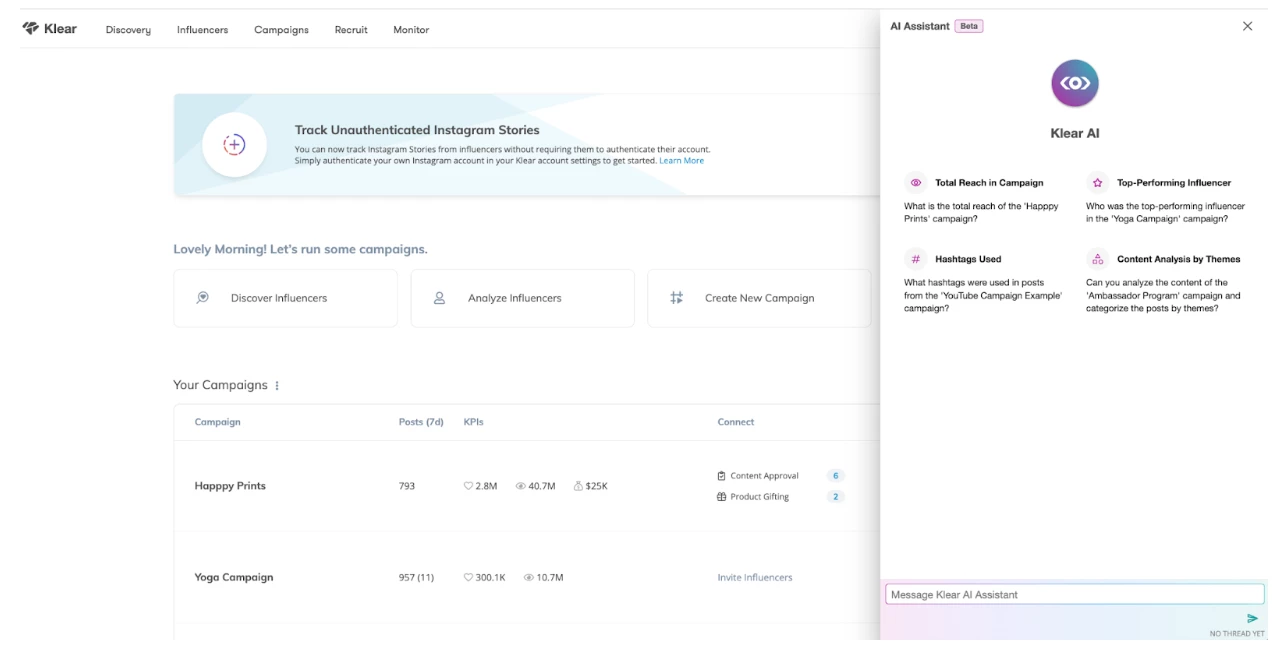The image size is (1282, 652).
Task: Click the Analyze Influencers person icon
Action: click(439, 297)
